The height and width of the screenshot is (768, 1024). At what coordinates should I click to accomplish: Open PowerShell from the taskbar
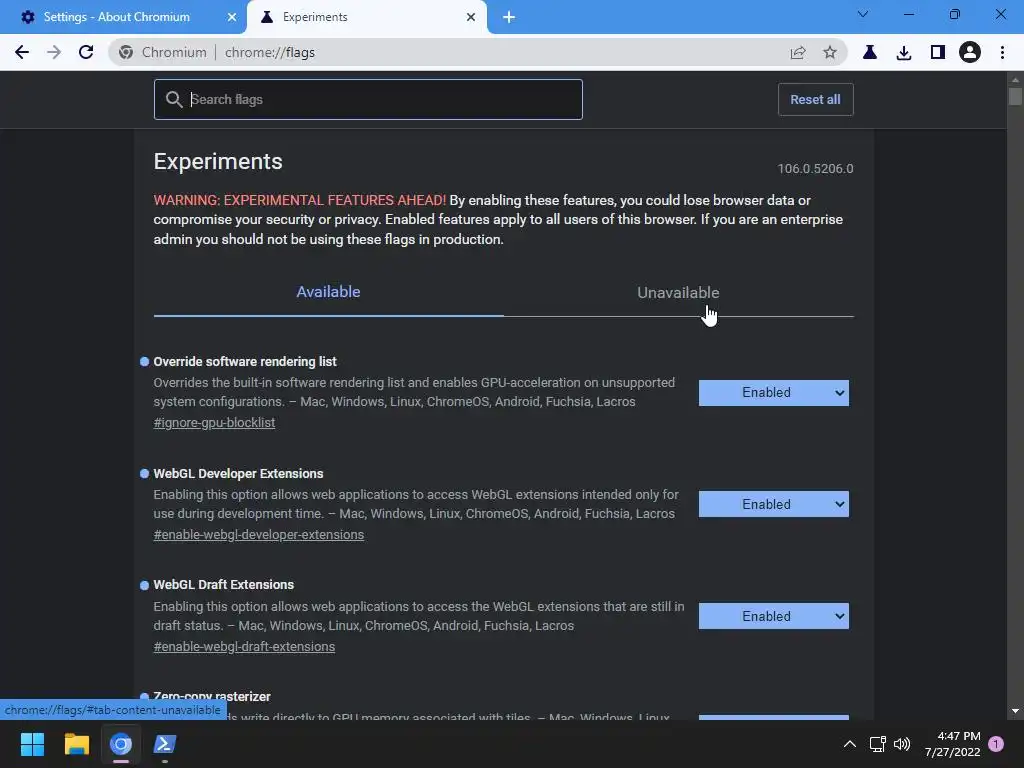tap(165, 744)
